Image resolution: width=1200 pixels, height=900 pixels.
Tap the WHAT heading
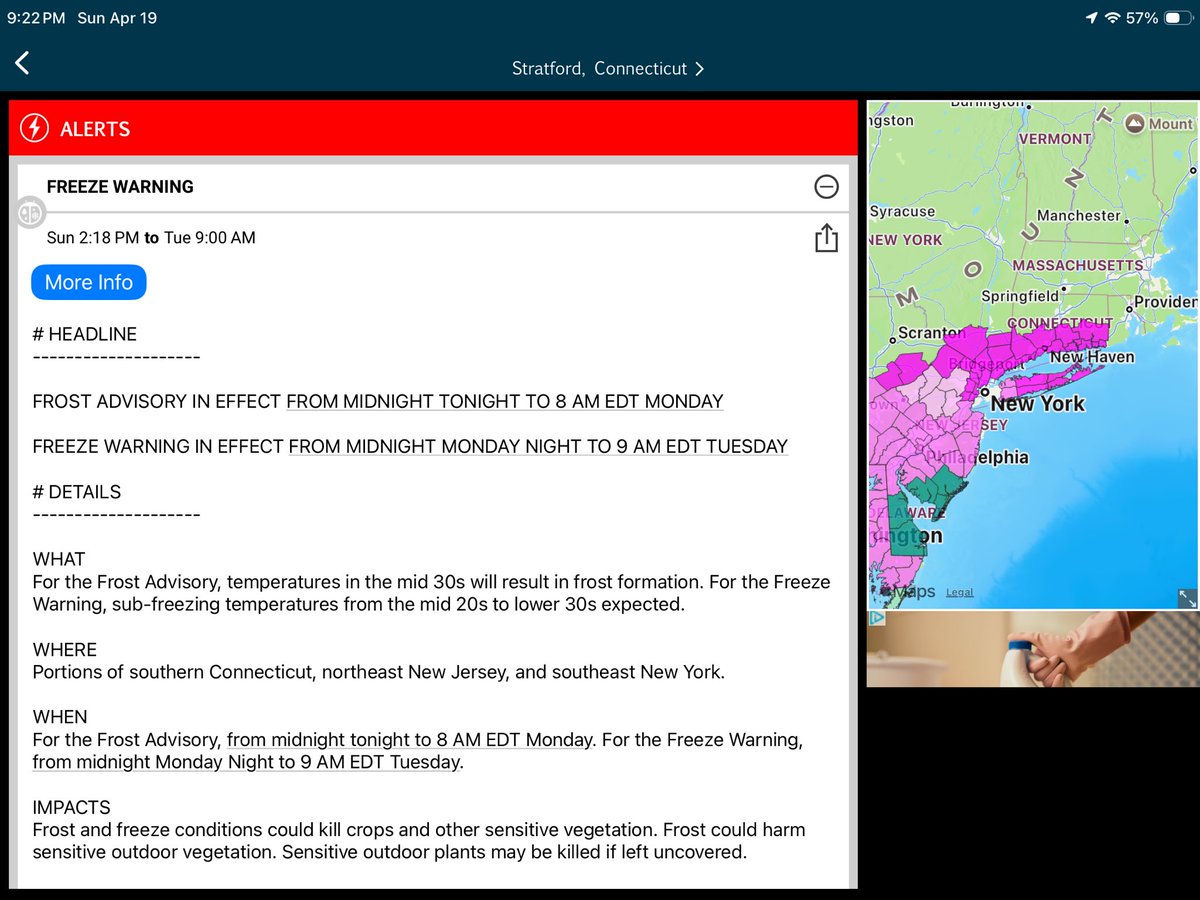(59, 559)
